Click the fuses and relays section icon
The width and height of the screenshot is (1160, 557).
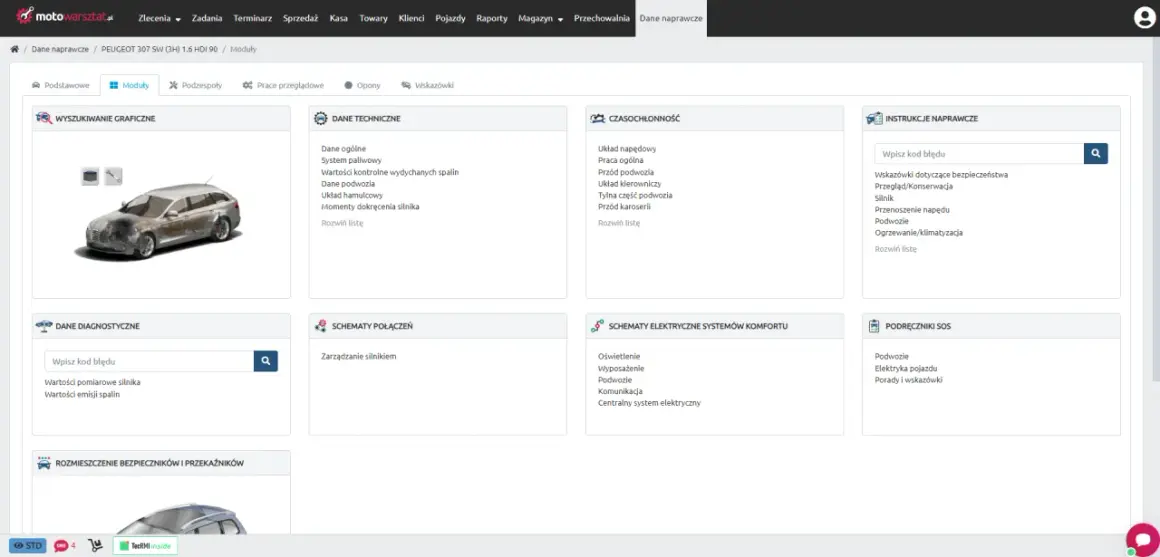point(44,463)
